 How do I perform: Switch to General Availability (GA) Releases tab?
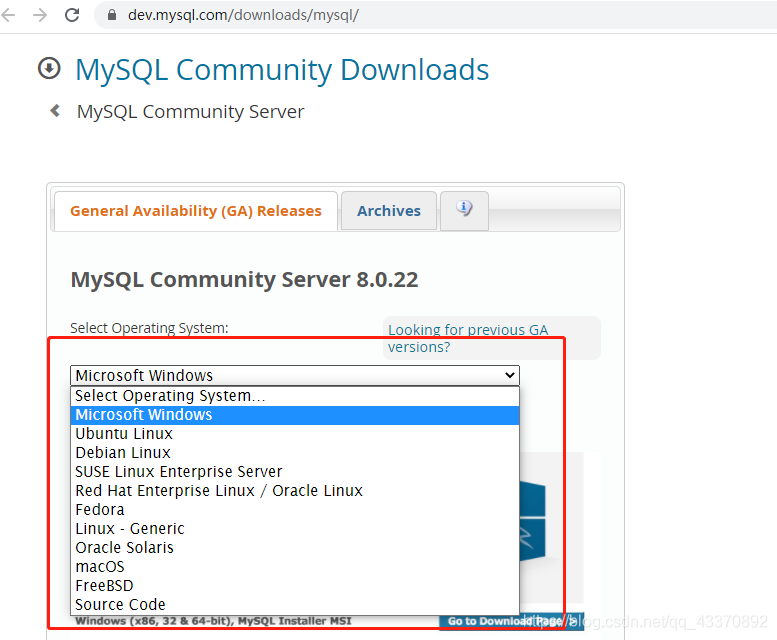(x=196, y=211)
